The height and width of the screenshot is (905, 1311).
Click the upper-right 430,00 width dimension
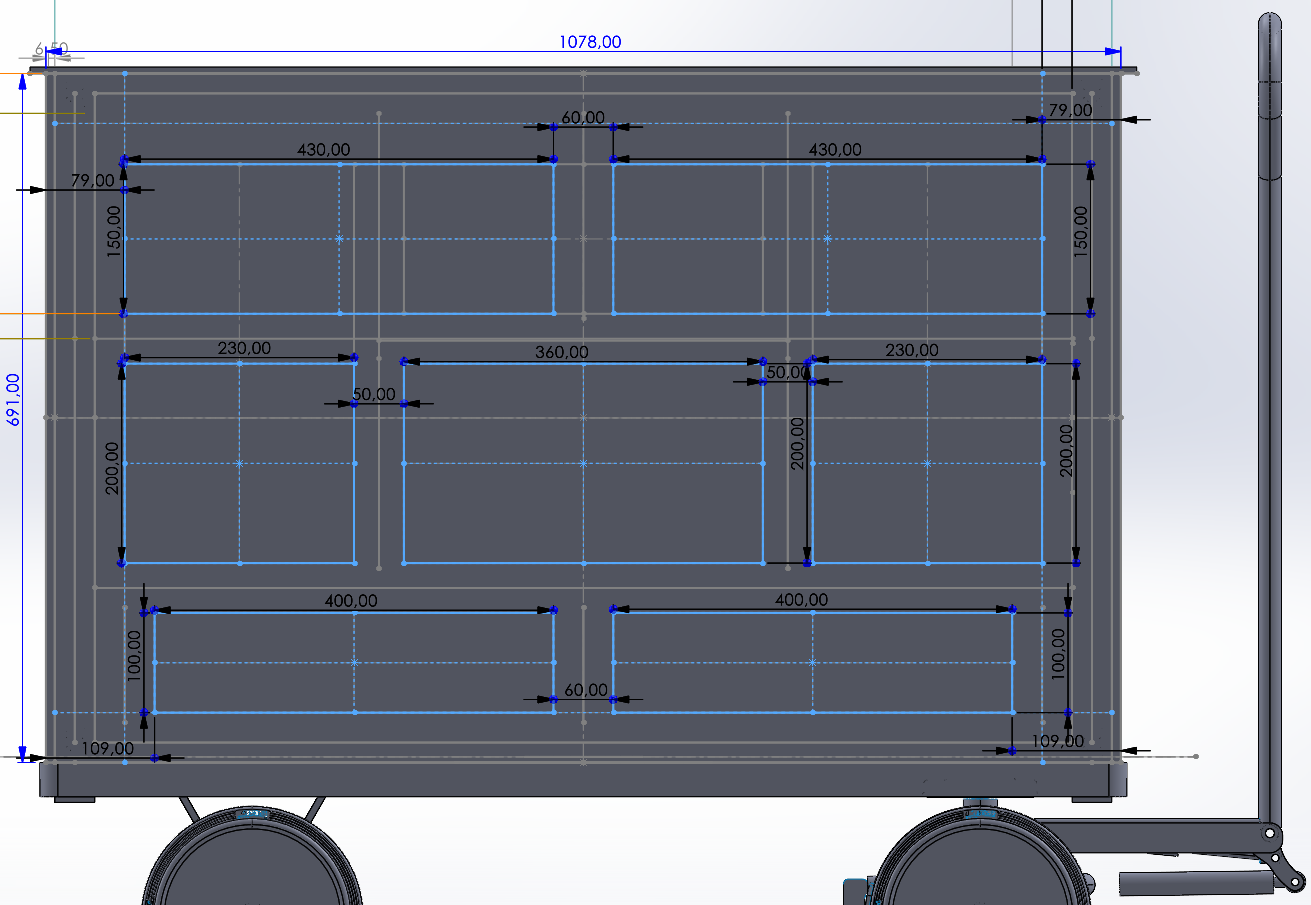834,150
